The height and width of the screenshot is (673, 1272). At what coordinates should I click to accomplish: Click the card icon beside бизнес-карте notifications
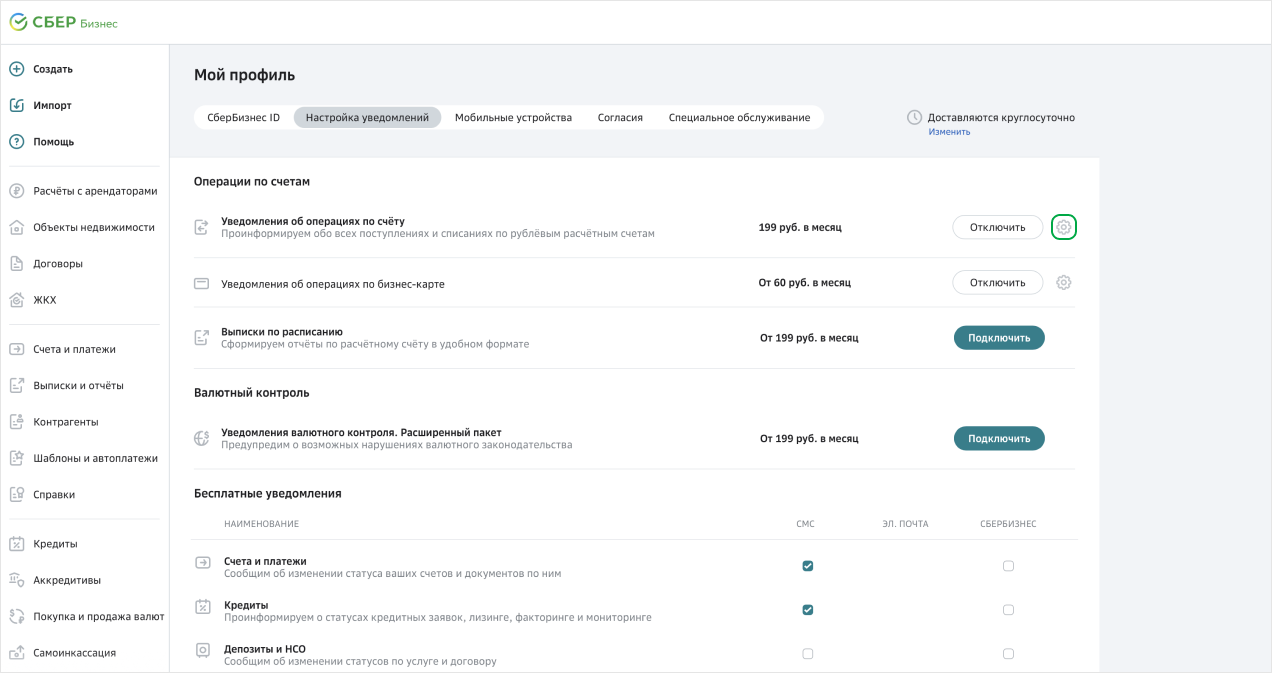[201, 283]
